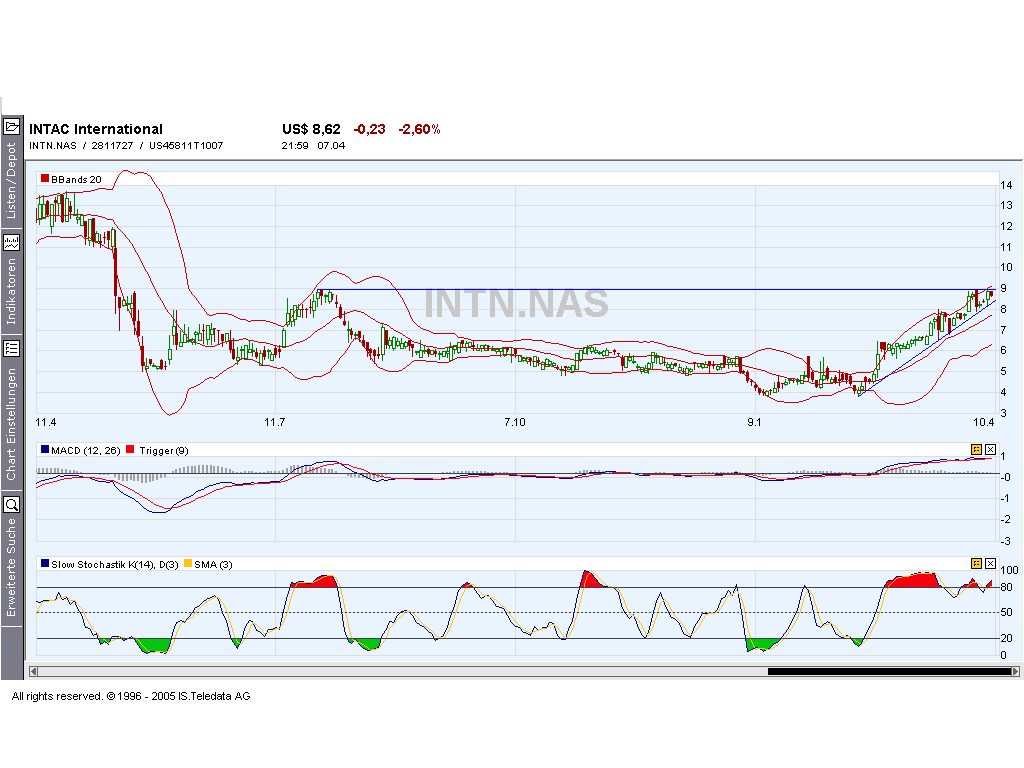Click the 100 stochastic axis value

(x=1009, y=570)
